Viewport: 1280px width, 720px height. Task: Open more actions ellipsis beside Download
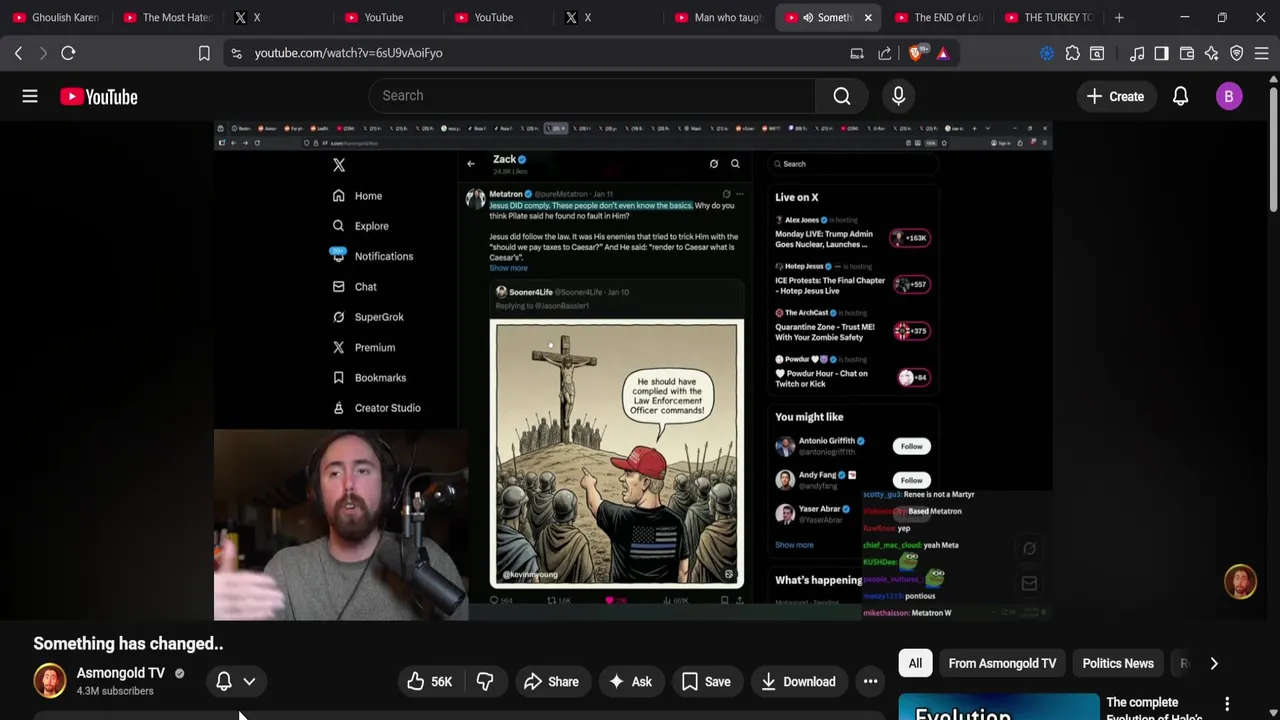point(871,682)
